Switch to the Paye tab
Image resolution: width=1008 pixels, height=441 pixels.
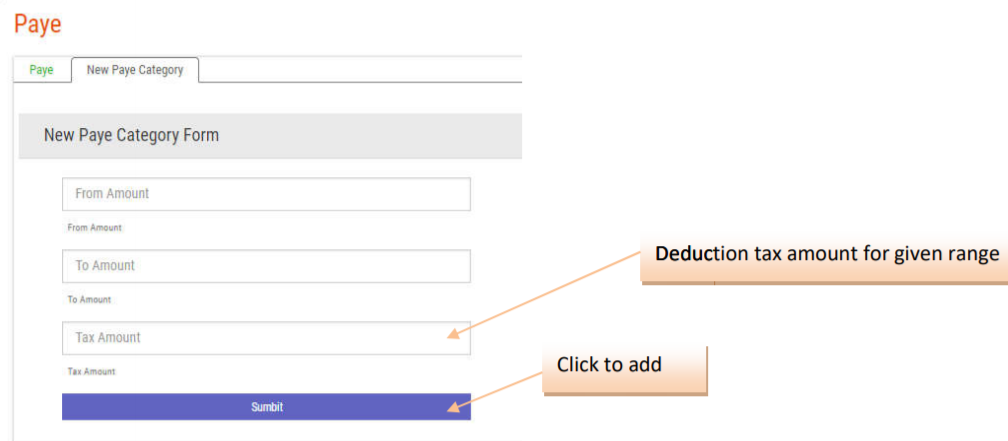41,70
